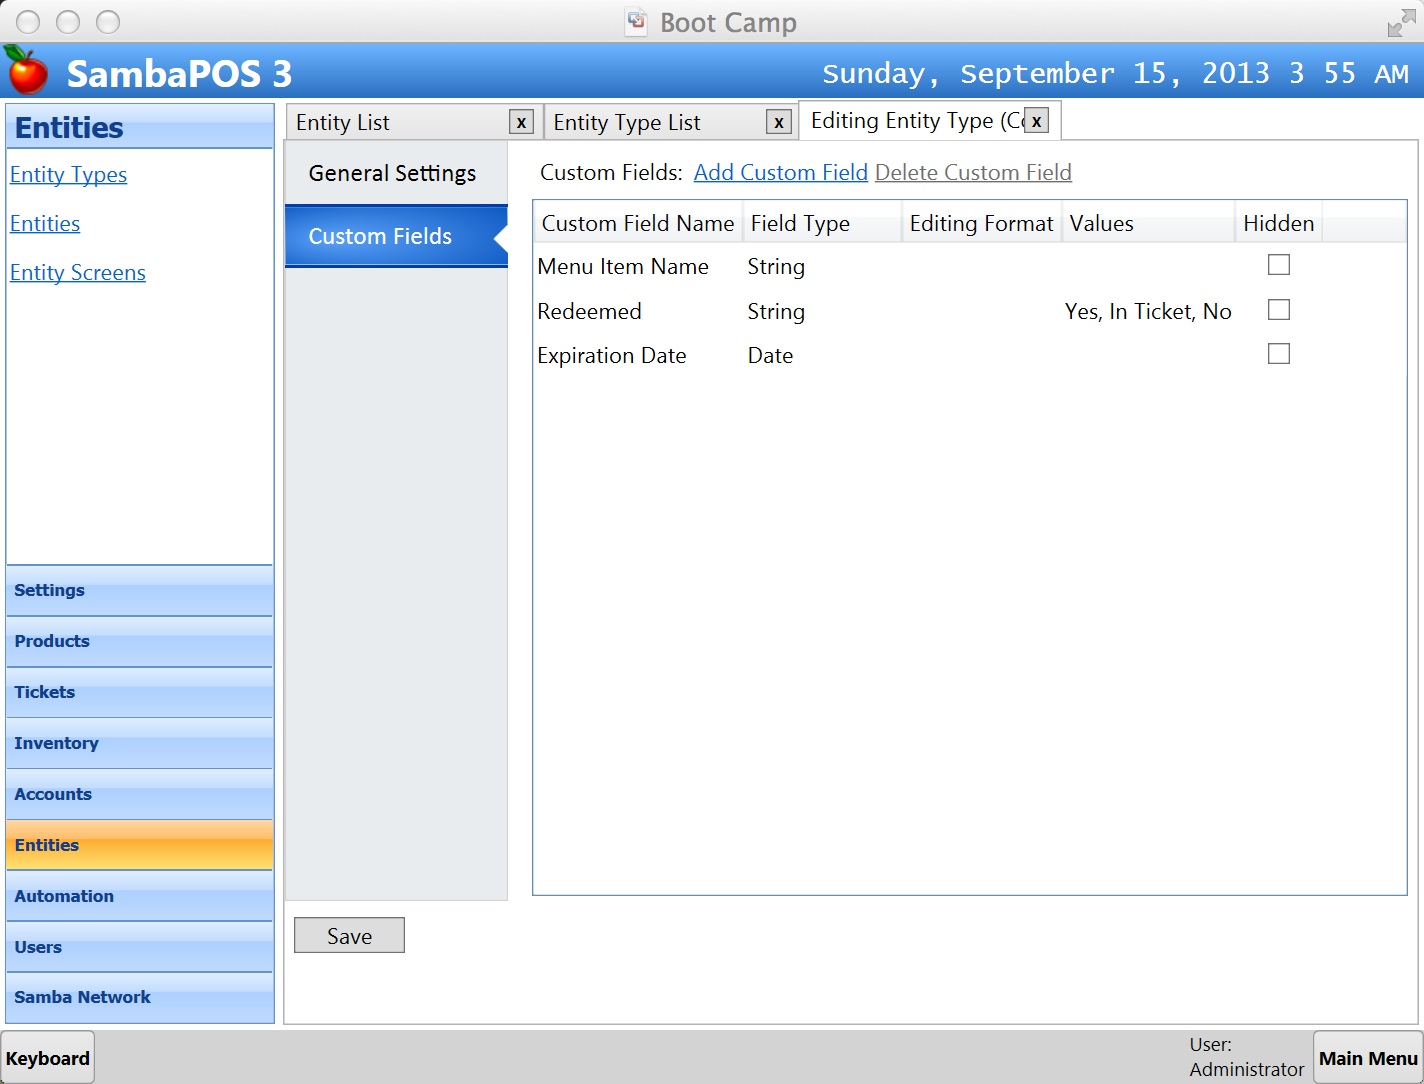Viewport: 1424px width, 1084px height.
Task: Toggle Hidden checkbox for Expiration Date
Action: tap(1278, 354)
